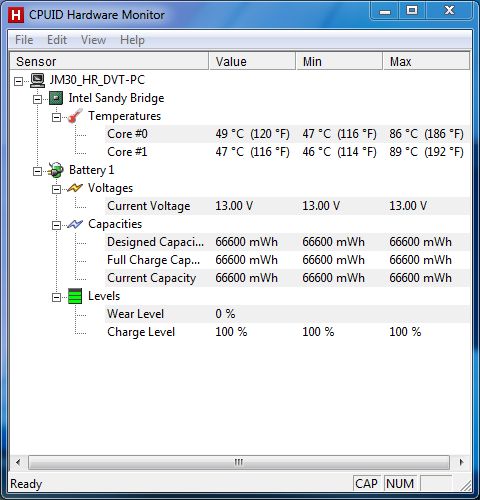Click the blue wave icon beside Capacities

75,224
